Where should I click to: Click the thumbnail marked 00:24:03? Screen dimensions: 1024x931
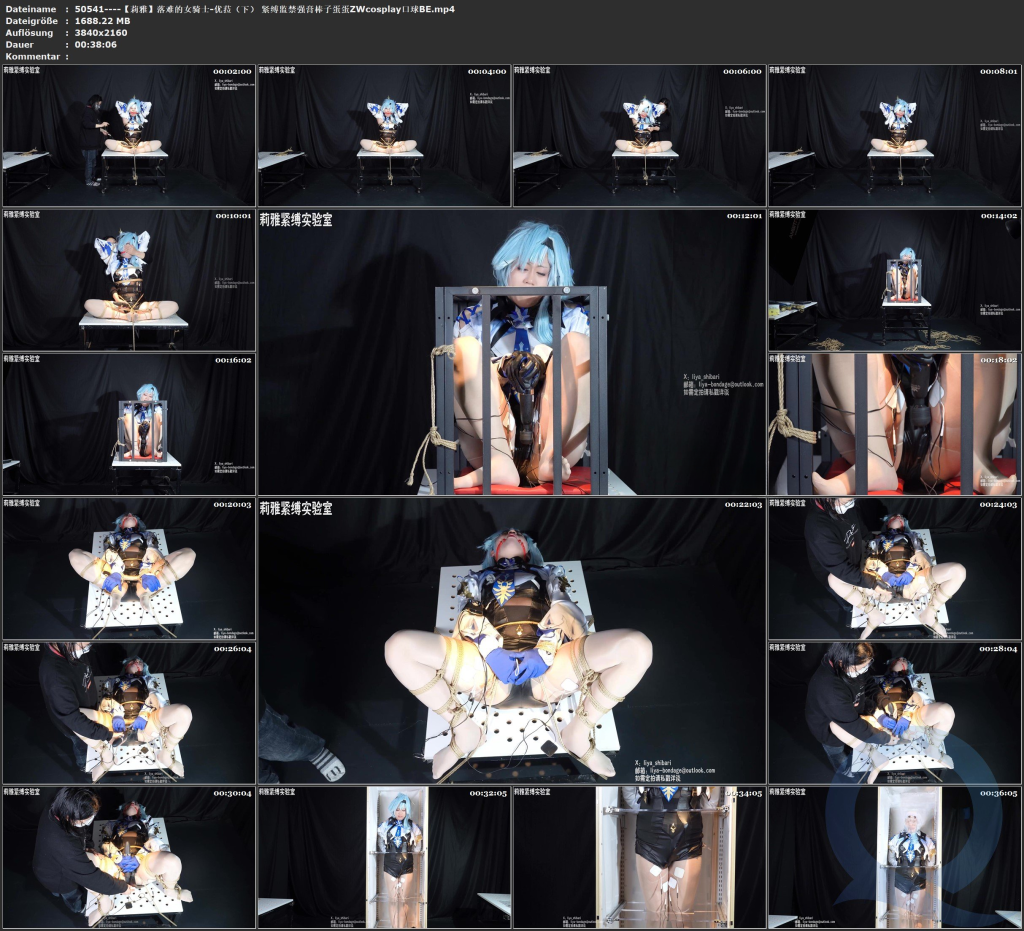point(895,568)
